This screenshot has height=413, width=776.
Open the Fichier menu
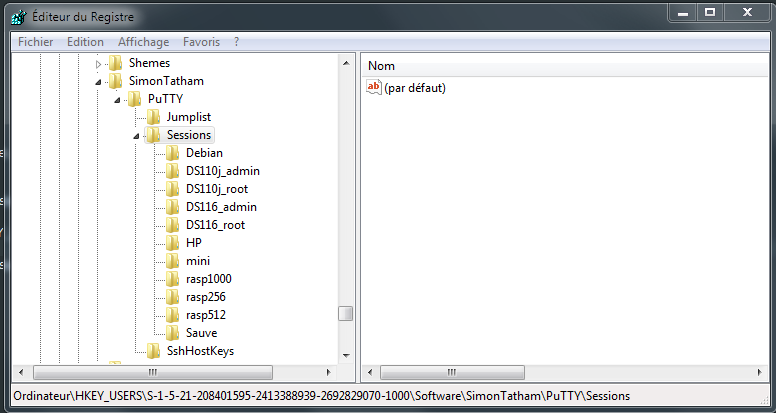coord(36,42)
